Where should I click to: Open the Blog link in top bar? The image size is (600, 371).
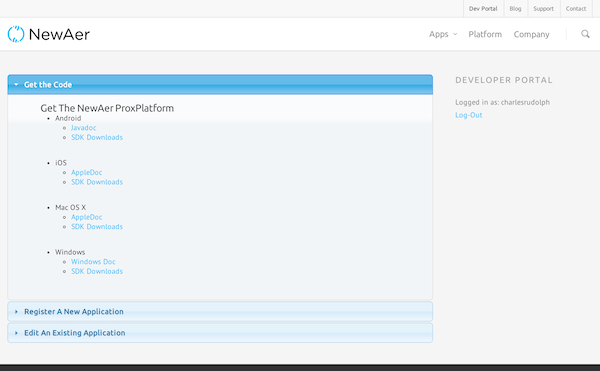click(x=515, y=8)
